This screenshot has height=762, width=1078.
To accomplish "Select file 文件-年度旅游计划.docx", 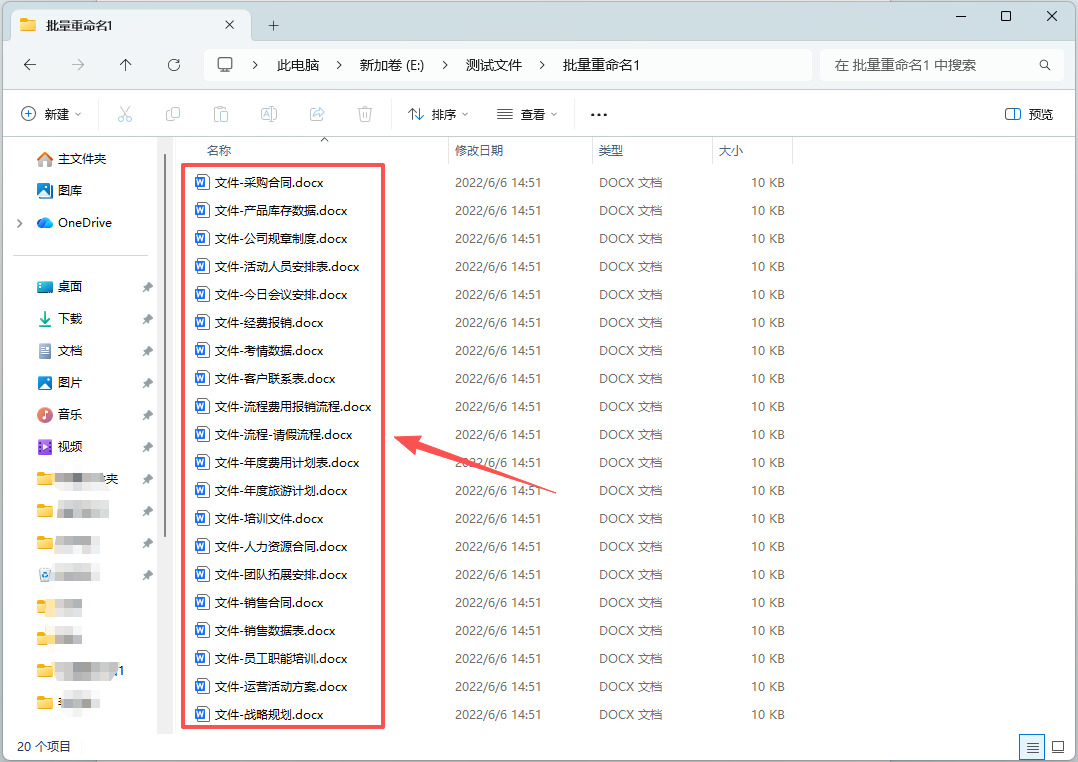I will [271, 490].
